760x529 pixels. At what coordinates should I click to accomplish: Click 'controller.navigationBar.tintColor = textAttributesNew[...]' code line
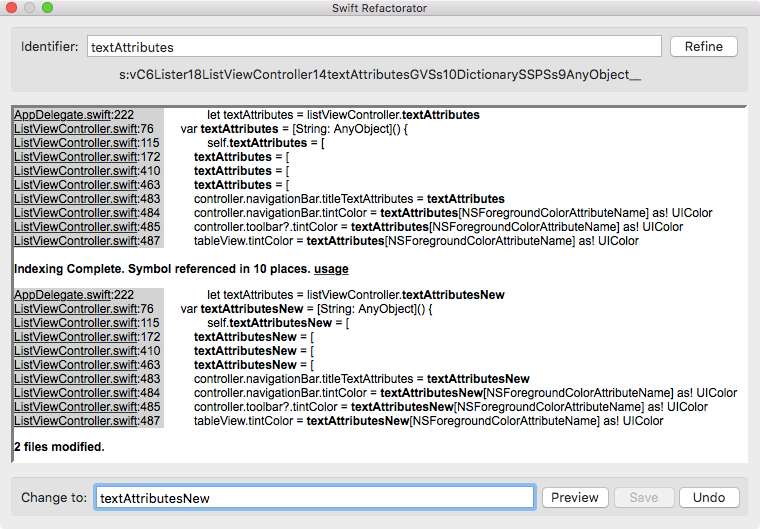[465, 393]
